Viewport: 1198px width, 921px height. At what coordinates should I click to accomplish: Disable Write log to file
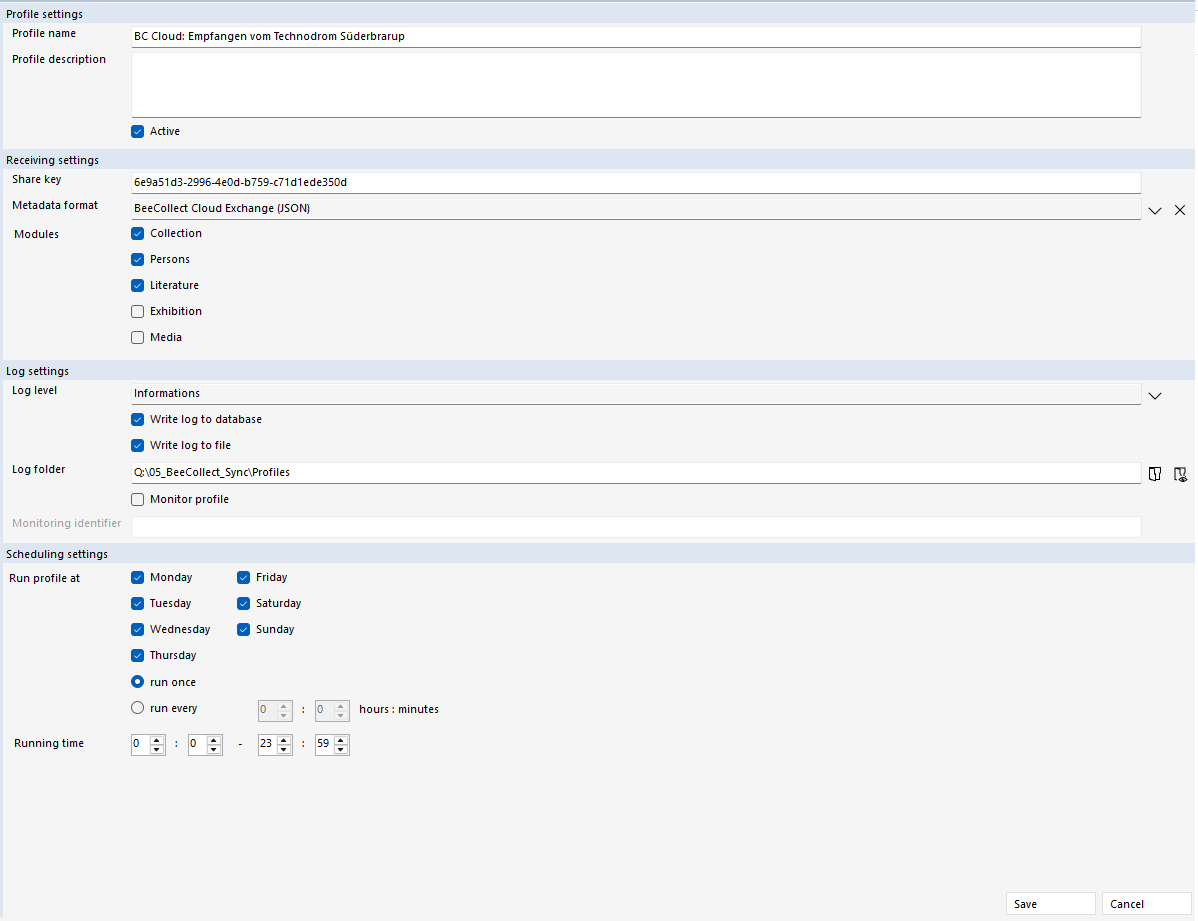coord(137,445)
